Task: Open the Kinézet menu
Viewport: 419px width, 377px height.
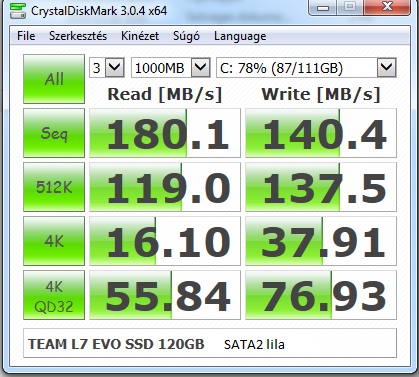Action: [x=140, y=36]
